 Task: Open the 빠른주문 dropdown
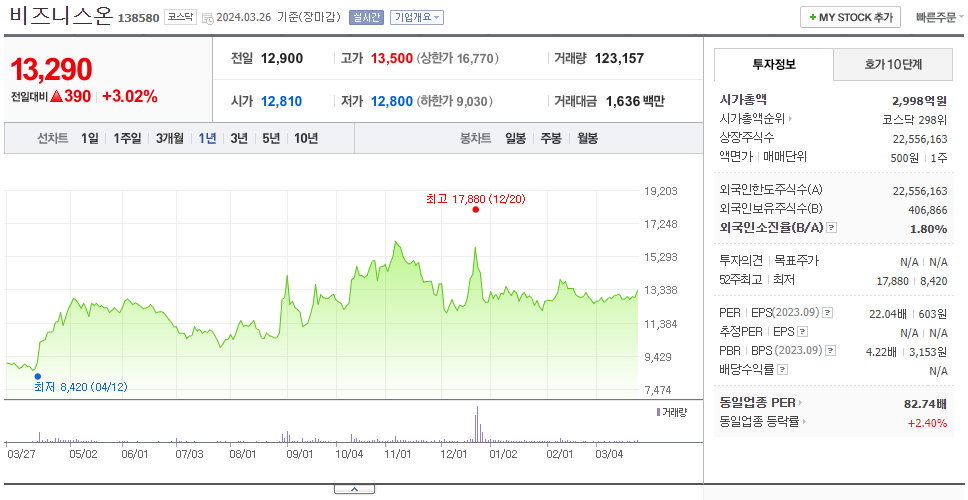point(940,17)
